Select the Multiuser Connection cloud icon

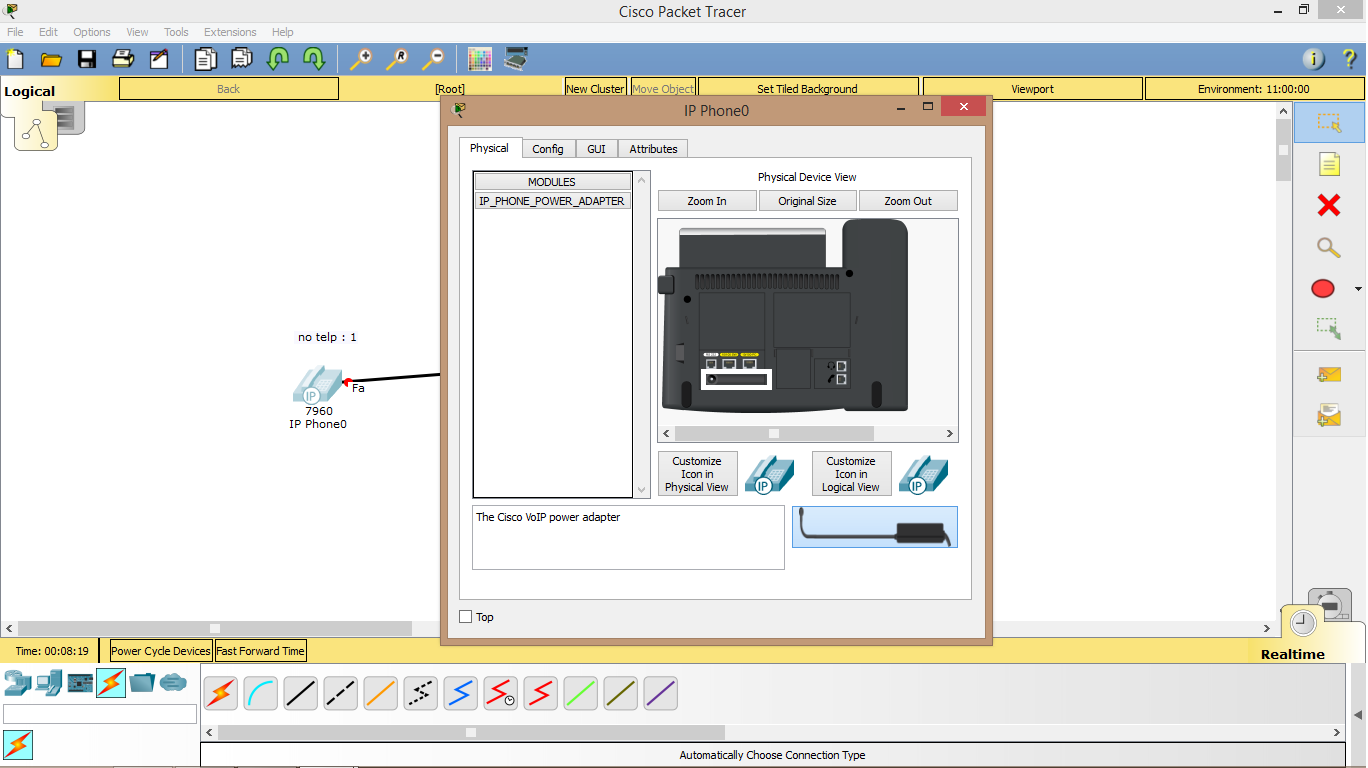point(173,683)
